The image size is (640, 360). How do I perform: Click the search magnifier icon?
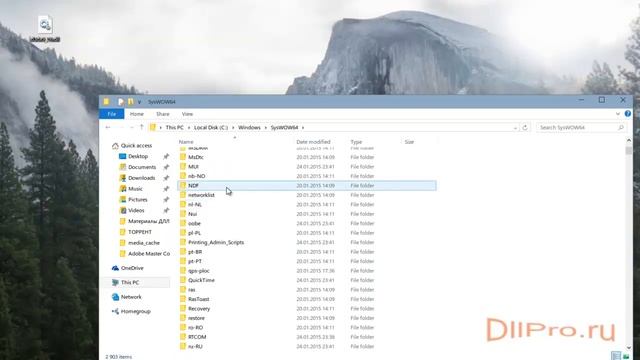click(621, 127)
